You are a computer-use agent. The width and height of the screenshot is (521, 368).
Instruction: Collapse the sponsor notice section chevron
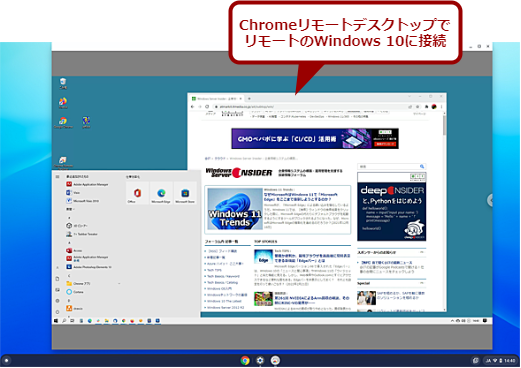click(x=422, y=252)
